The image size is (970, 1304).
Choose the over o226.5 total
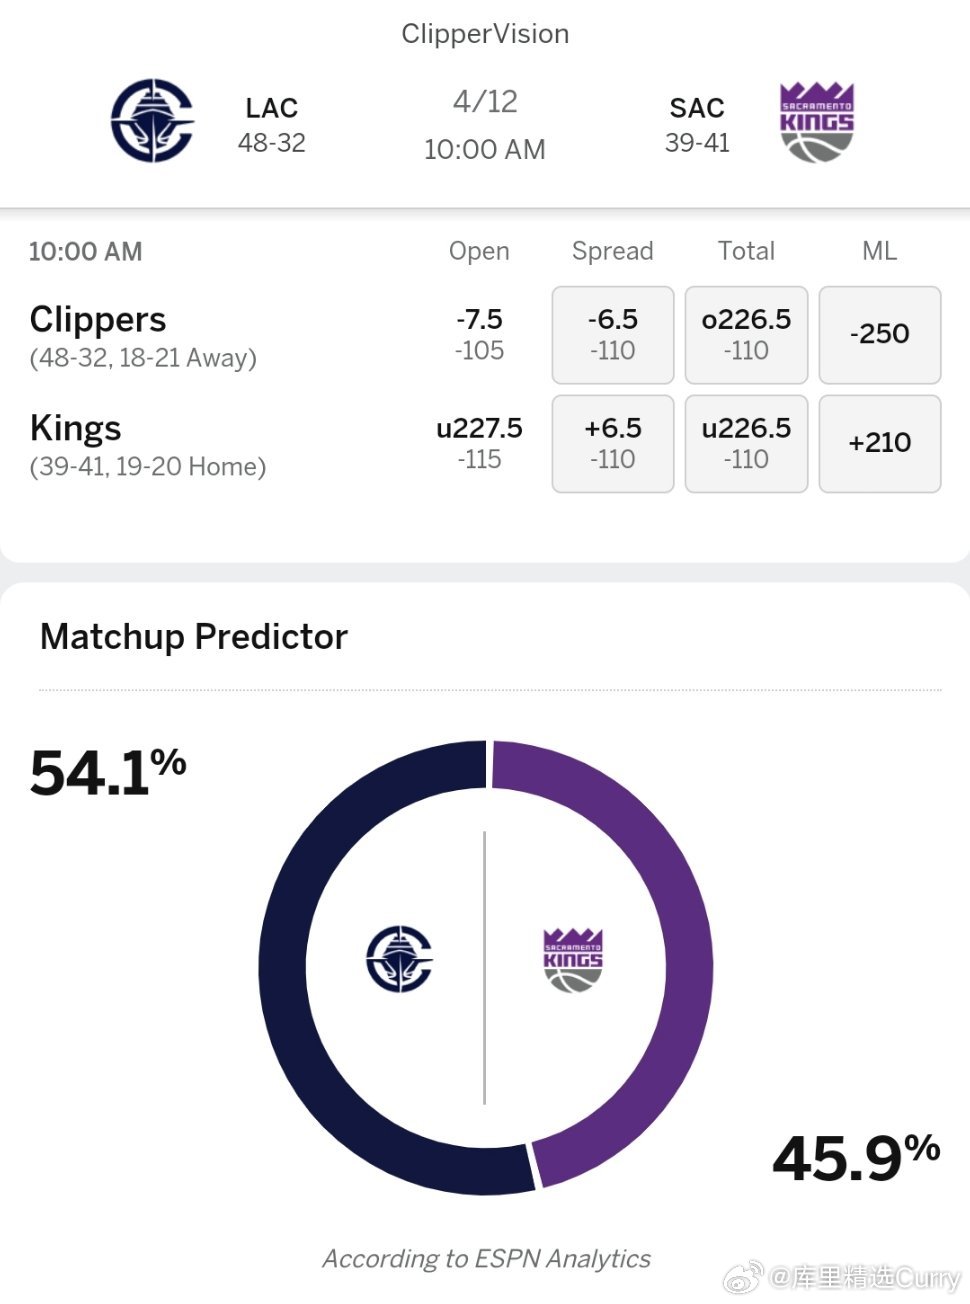coord(746,335)
